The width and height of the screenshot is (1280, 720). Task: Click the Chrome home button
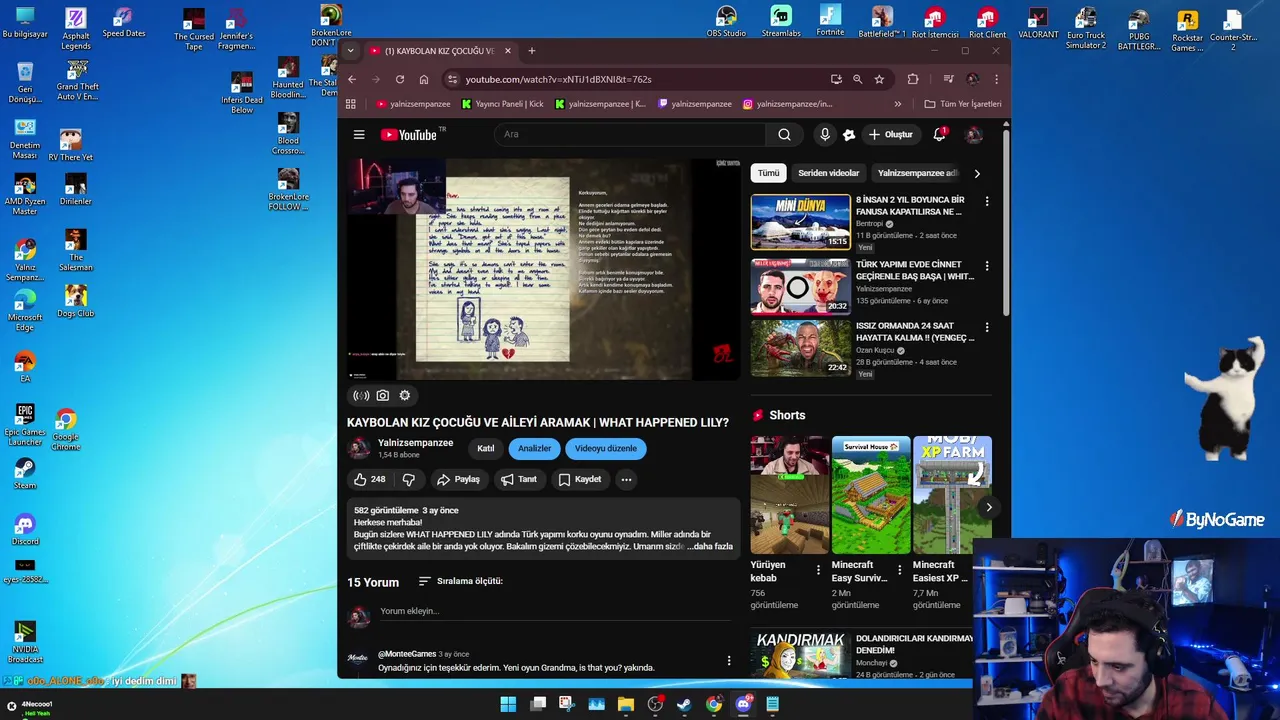424,79
